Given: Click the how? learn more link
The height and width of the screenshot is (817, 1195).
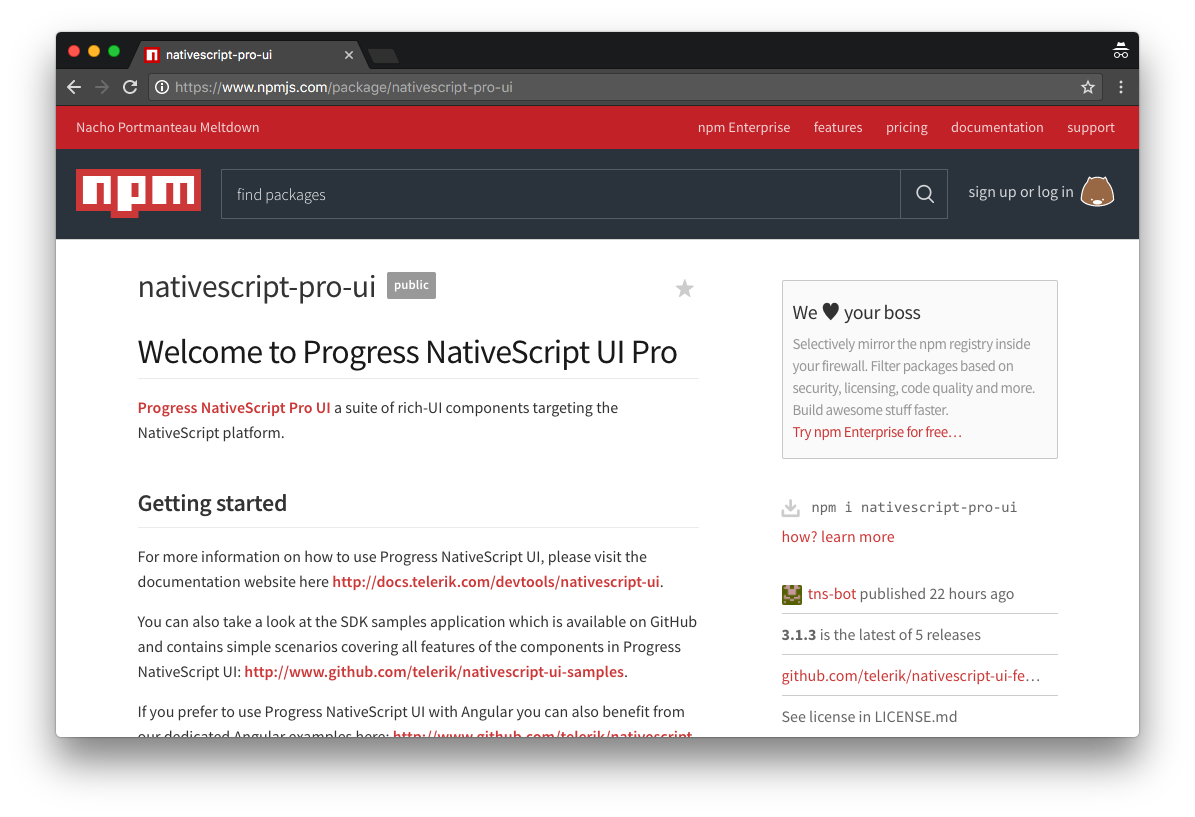Looking at the screenshot, I should pos(838,536).
